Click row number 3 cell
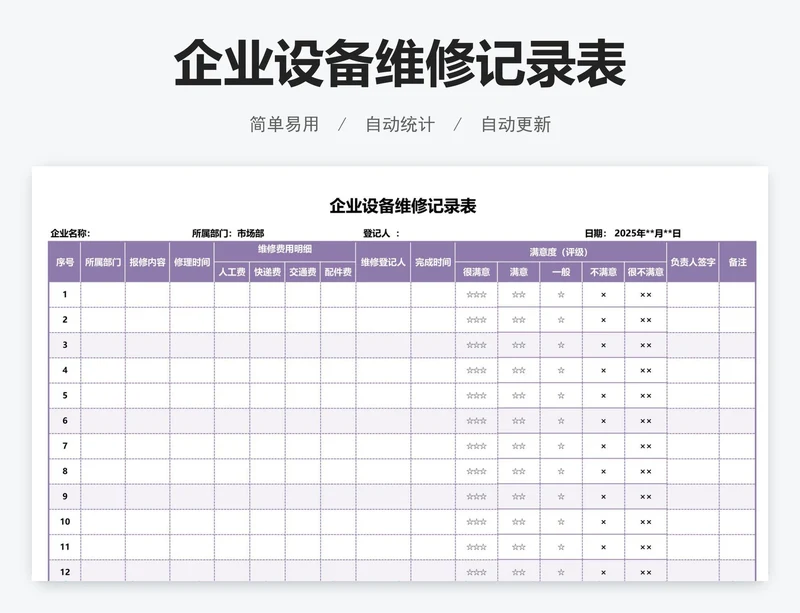800x613 pixels. [65, 345]
